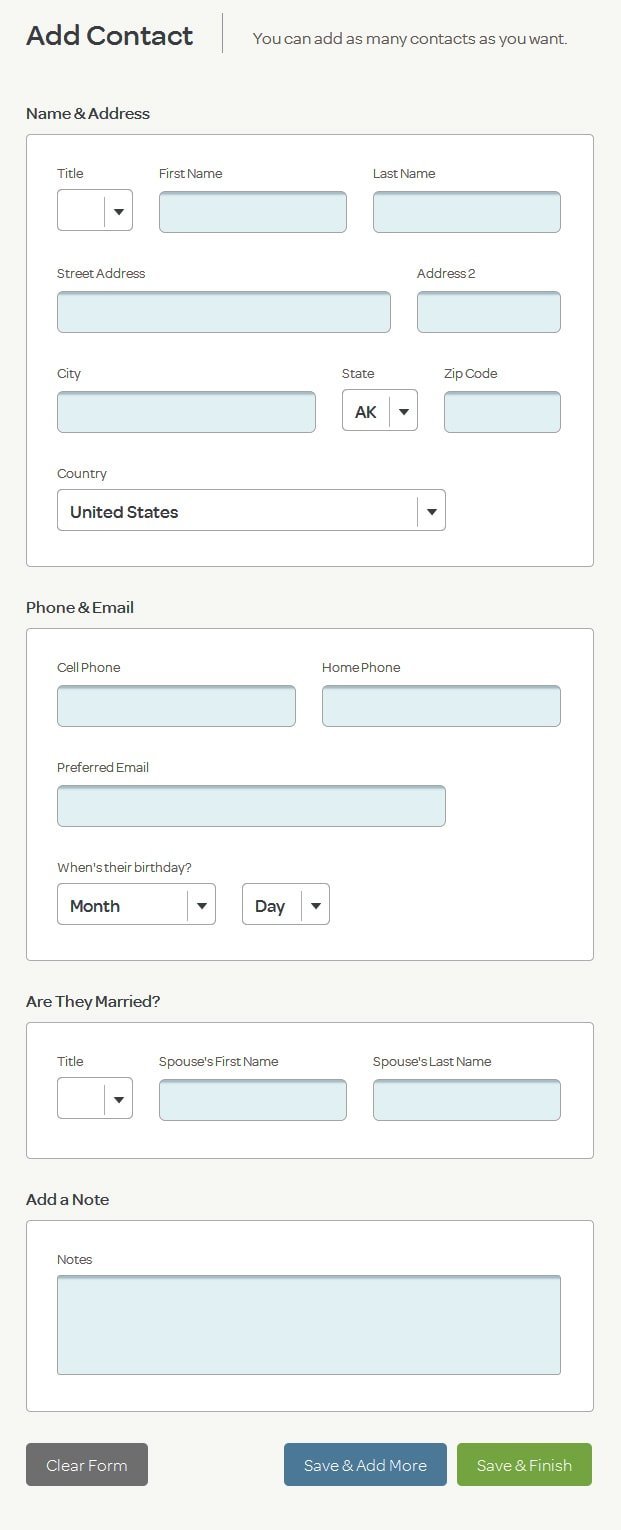Click the Clear Form button
This screenshot has width=621, height=1530.
(87, 1465)
